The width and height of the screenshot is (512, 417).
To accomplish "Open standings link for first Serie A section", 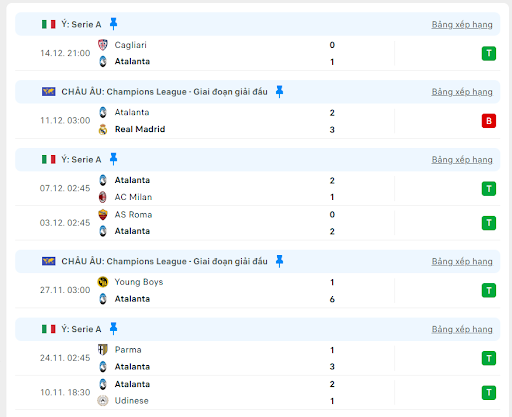I will pyautogui.click(x=462, y=24).
